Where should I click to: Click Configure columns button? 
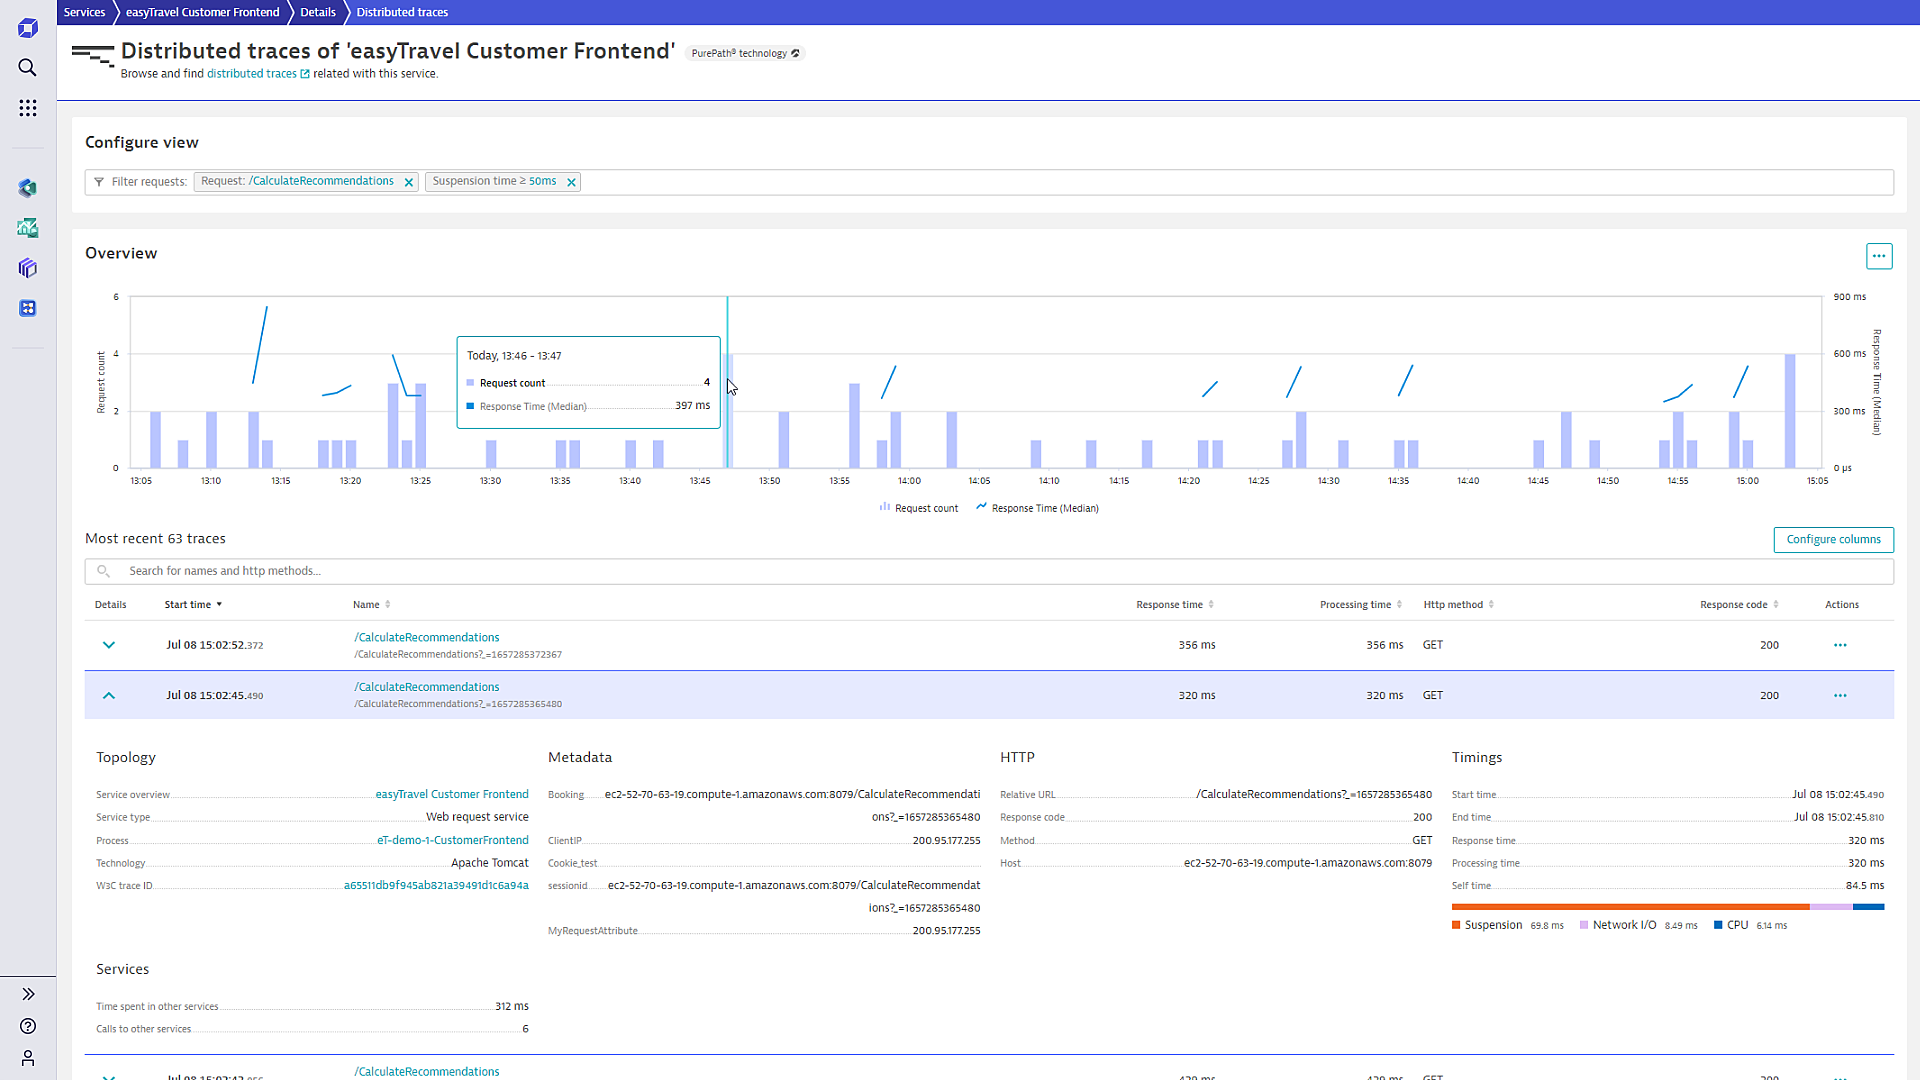click(x=1833, y=540)
